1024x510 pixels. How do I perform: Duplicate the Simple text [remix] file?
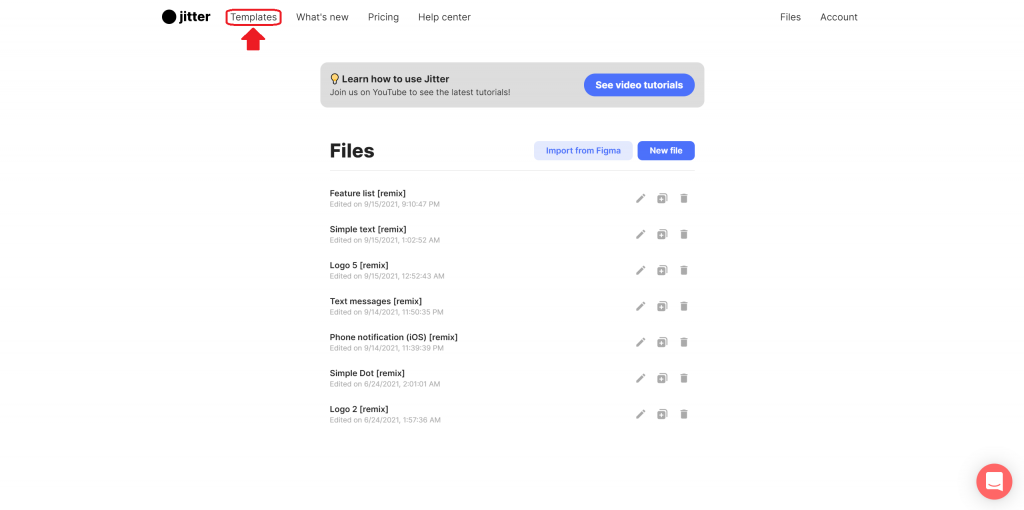(662, 234)
